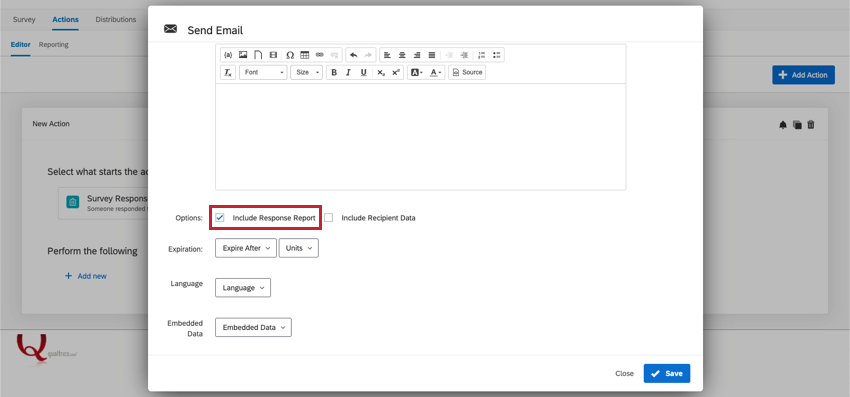Open the text color picker

436,72
